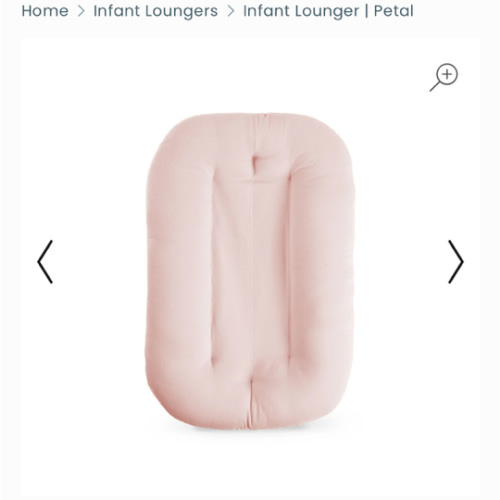Advance to the next product image
Image resolution: width=500 pixels, height=500 pixels.
pyautogui.click(x=456, y=262)
